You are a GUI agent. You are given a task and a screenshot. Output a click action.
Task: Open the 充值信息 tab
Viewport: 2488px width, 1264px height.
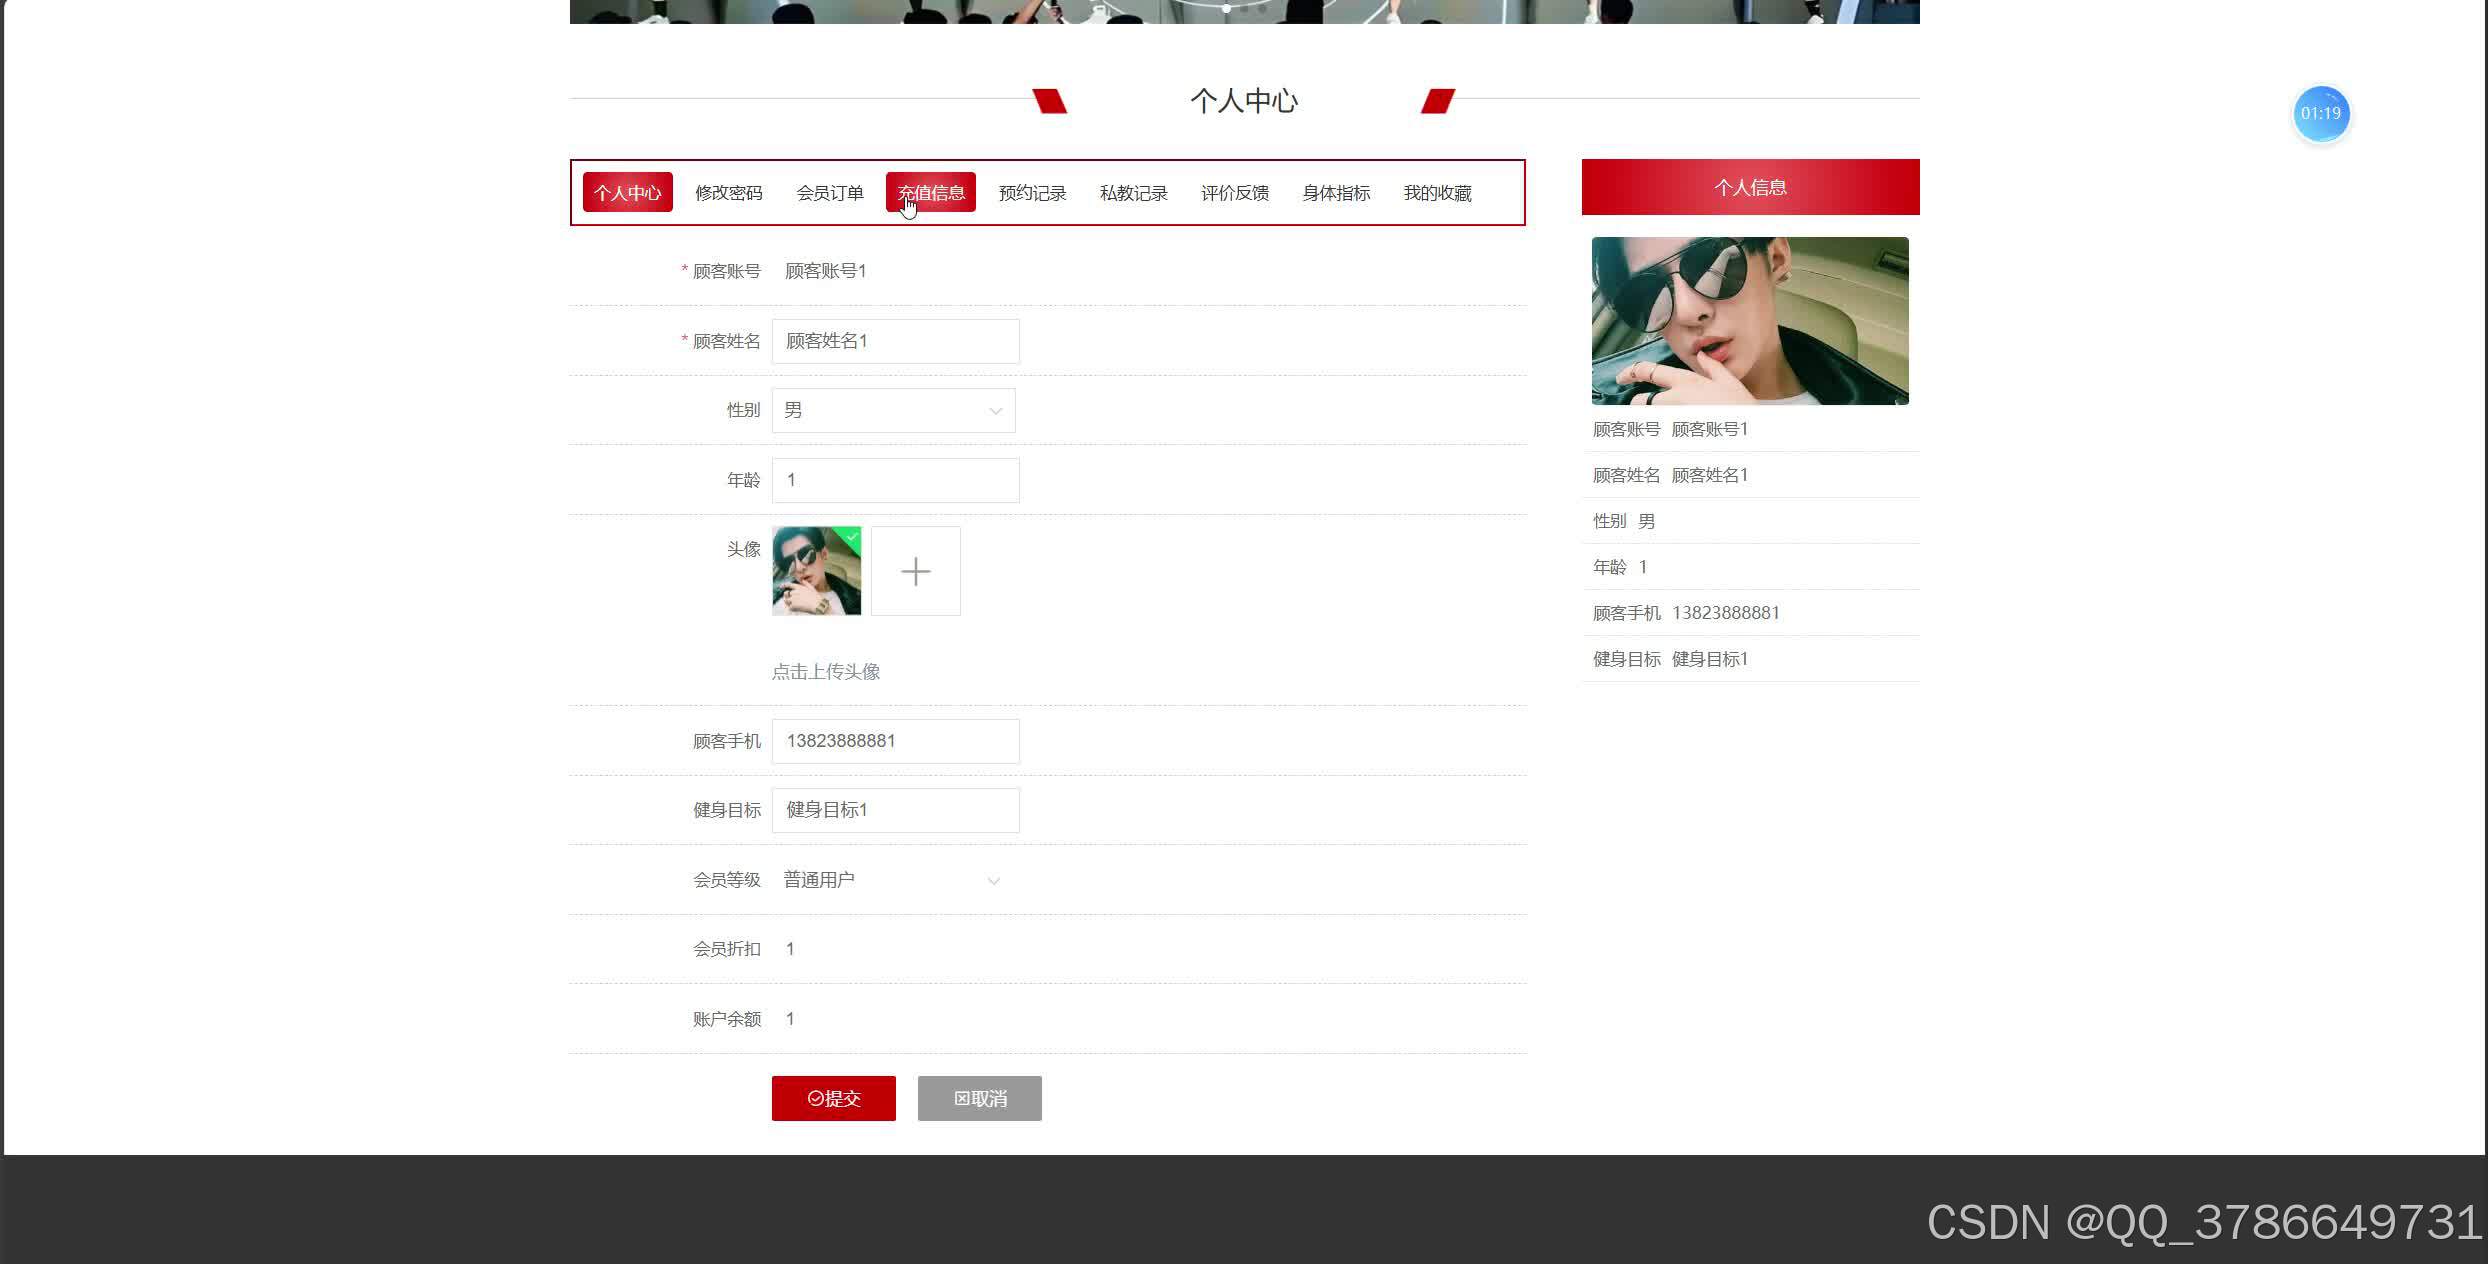931,192
